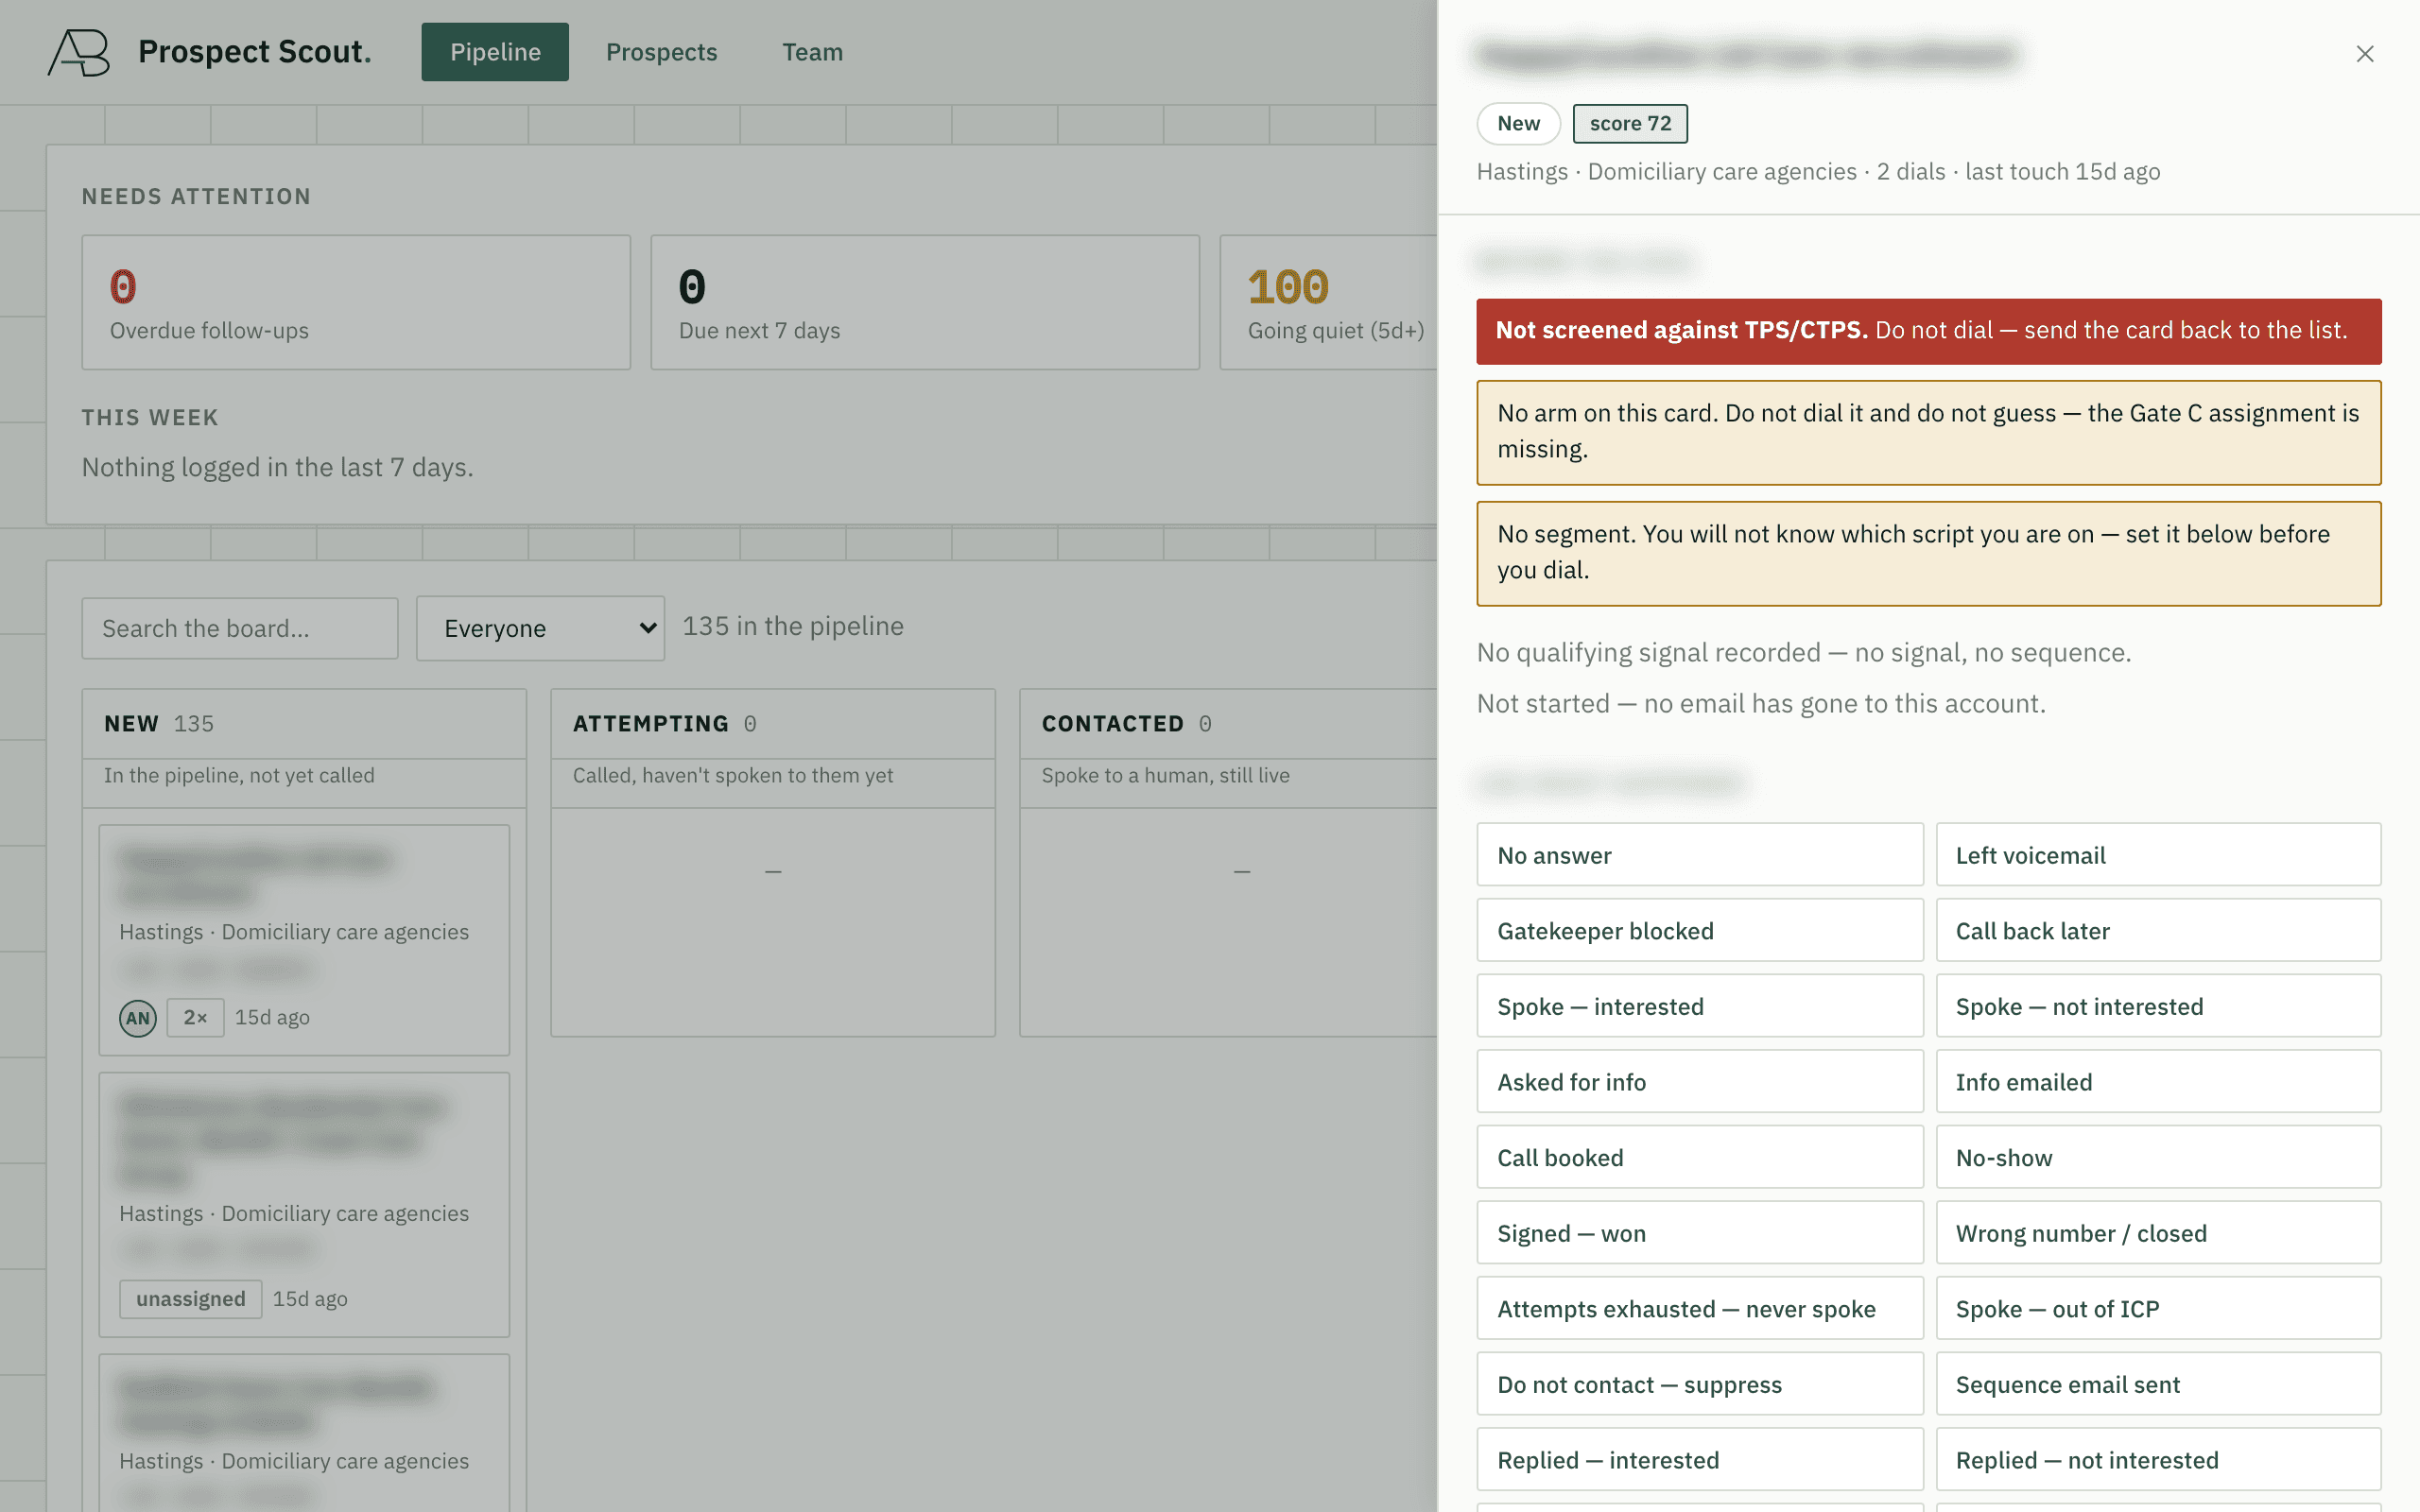Click the unassigned tag on second card
The width and height of the screenshot is (2420, 1512).
tap(190, 1299)
